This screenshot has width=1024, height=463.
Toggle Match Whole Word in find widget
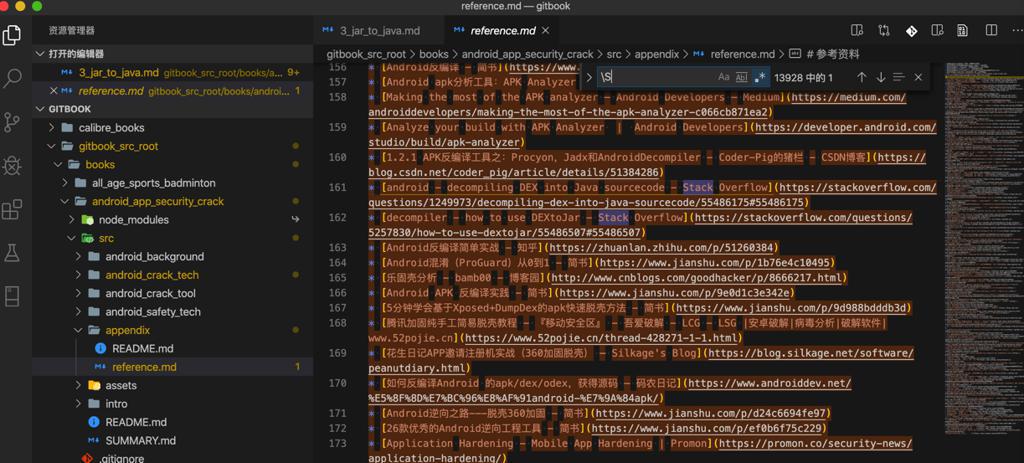[x=741, y=77]
